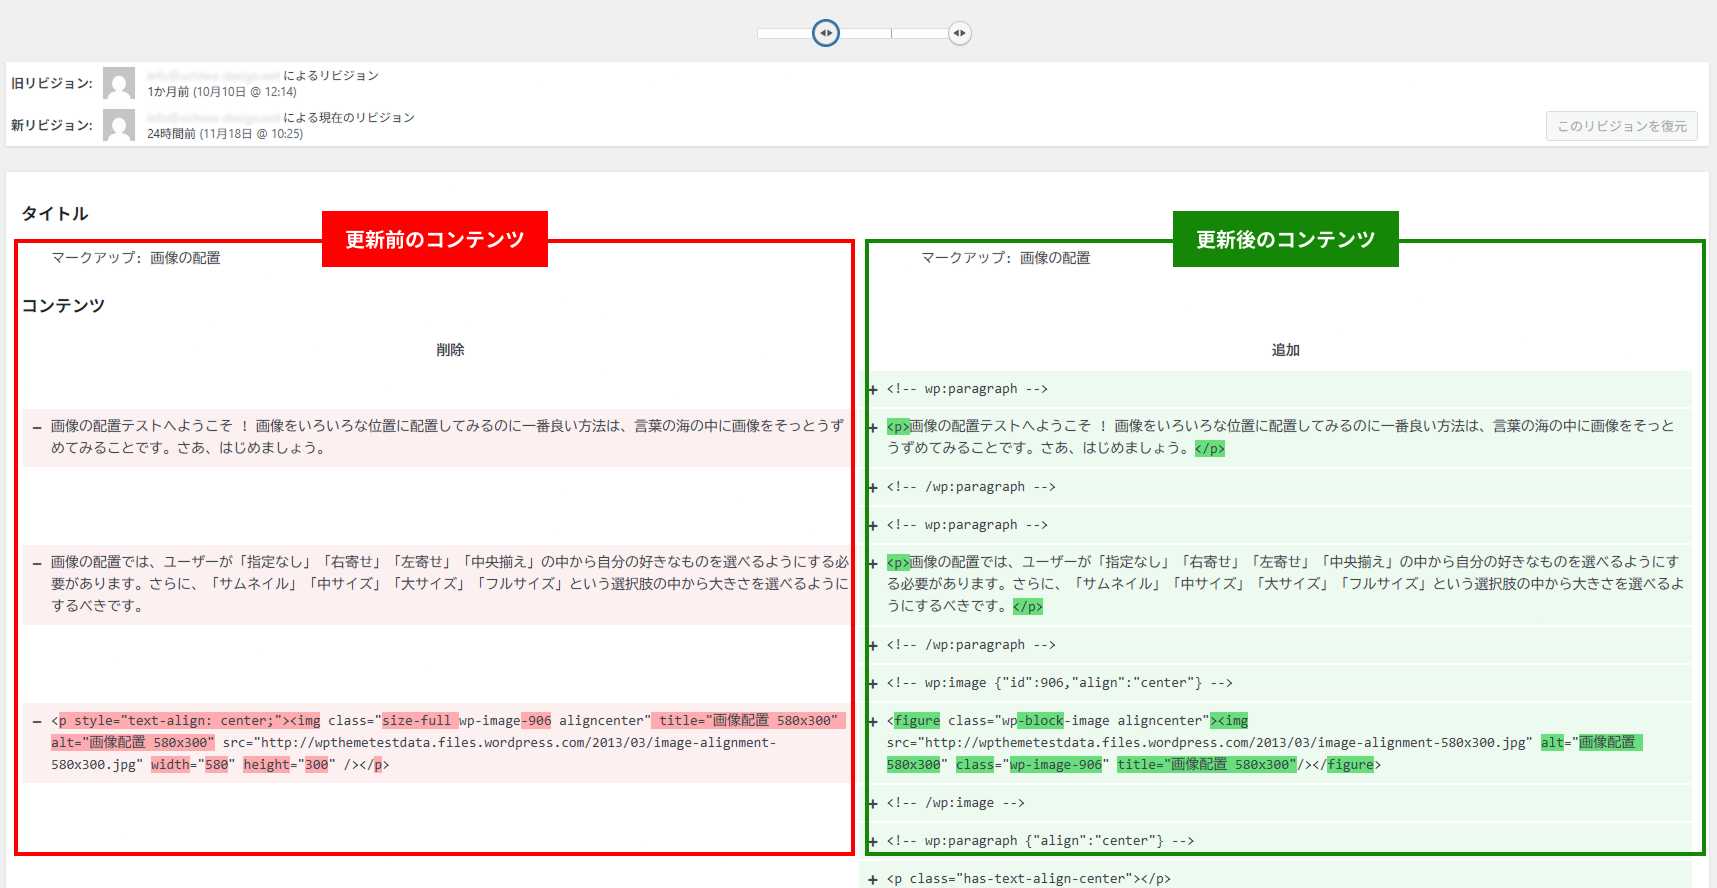Click plus marker beside wp:image id 906 line

(x=873, y=684)
